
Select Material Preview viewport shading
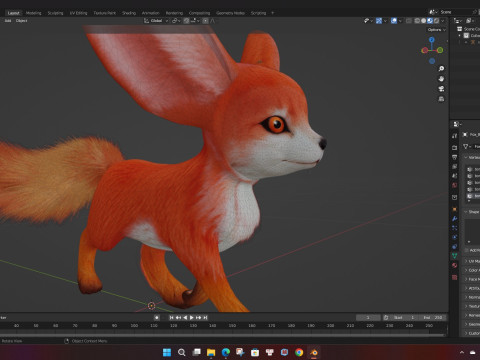coord(430,21)
